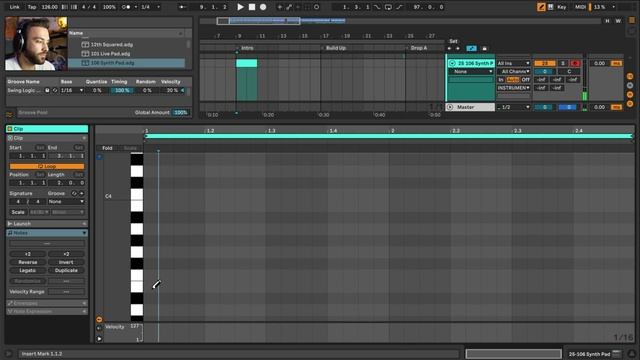Click the Capture MIDI circle icon
640x360 pixels.
tap(316, 7)
